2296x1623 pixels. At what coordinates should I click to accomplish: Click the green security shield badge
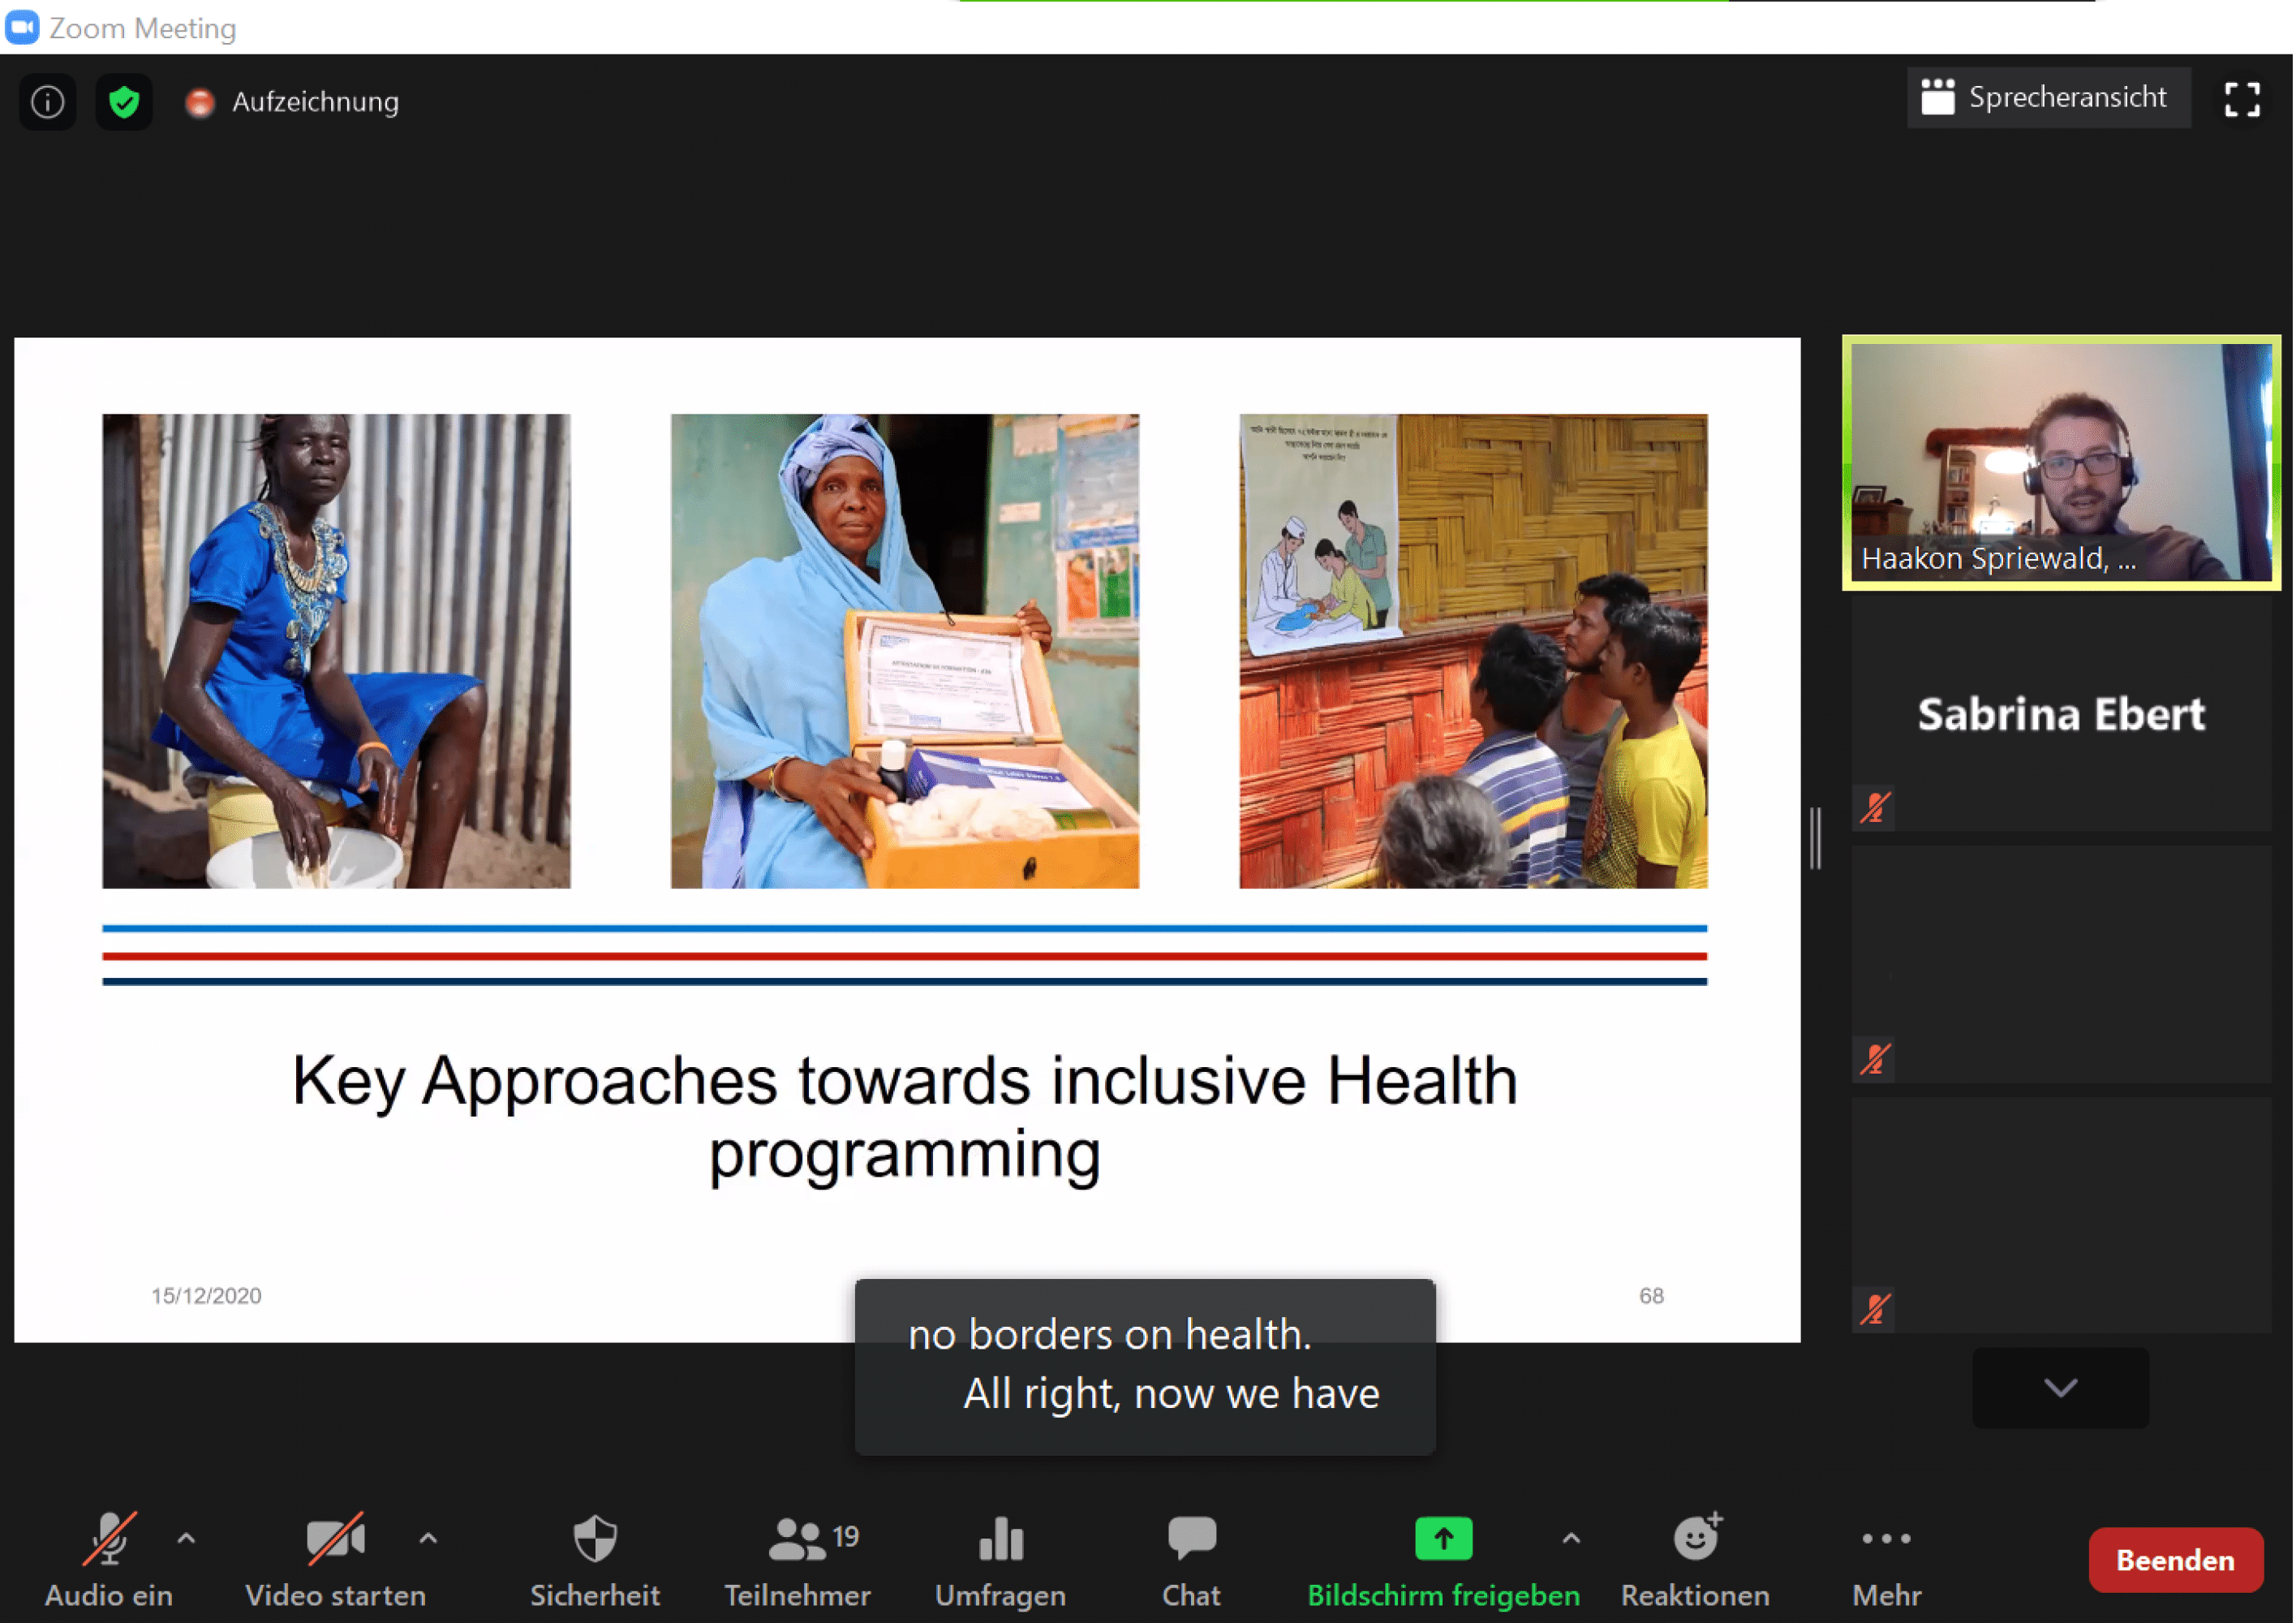(x=123, y=101)
